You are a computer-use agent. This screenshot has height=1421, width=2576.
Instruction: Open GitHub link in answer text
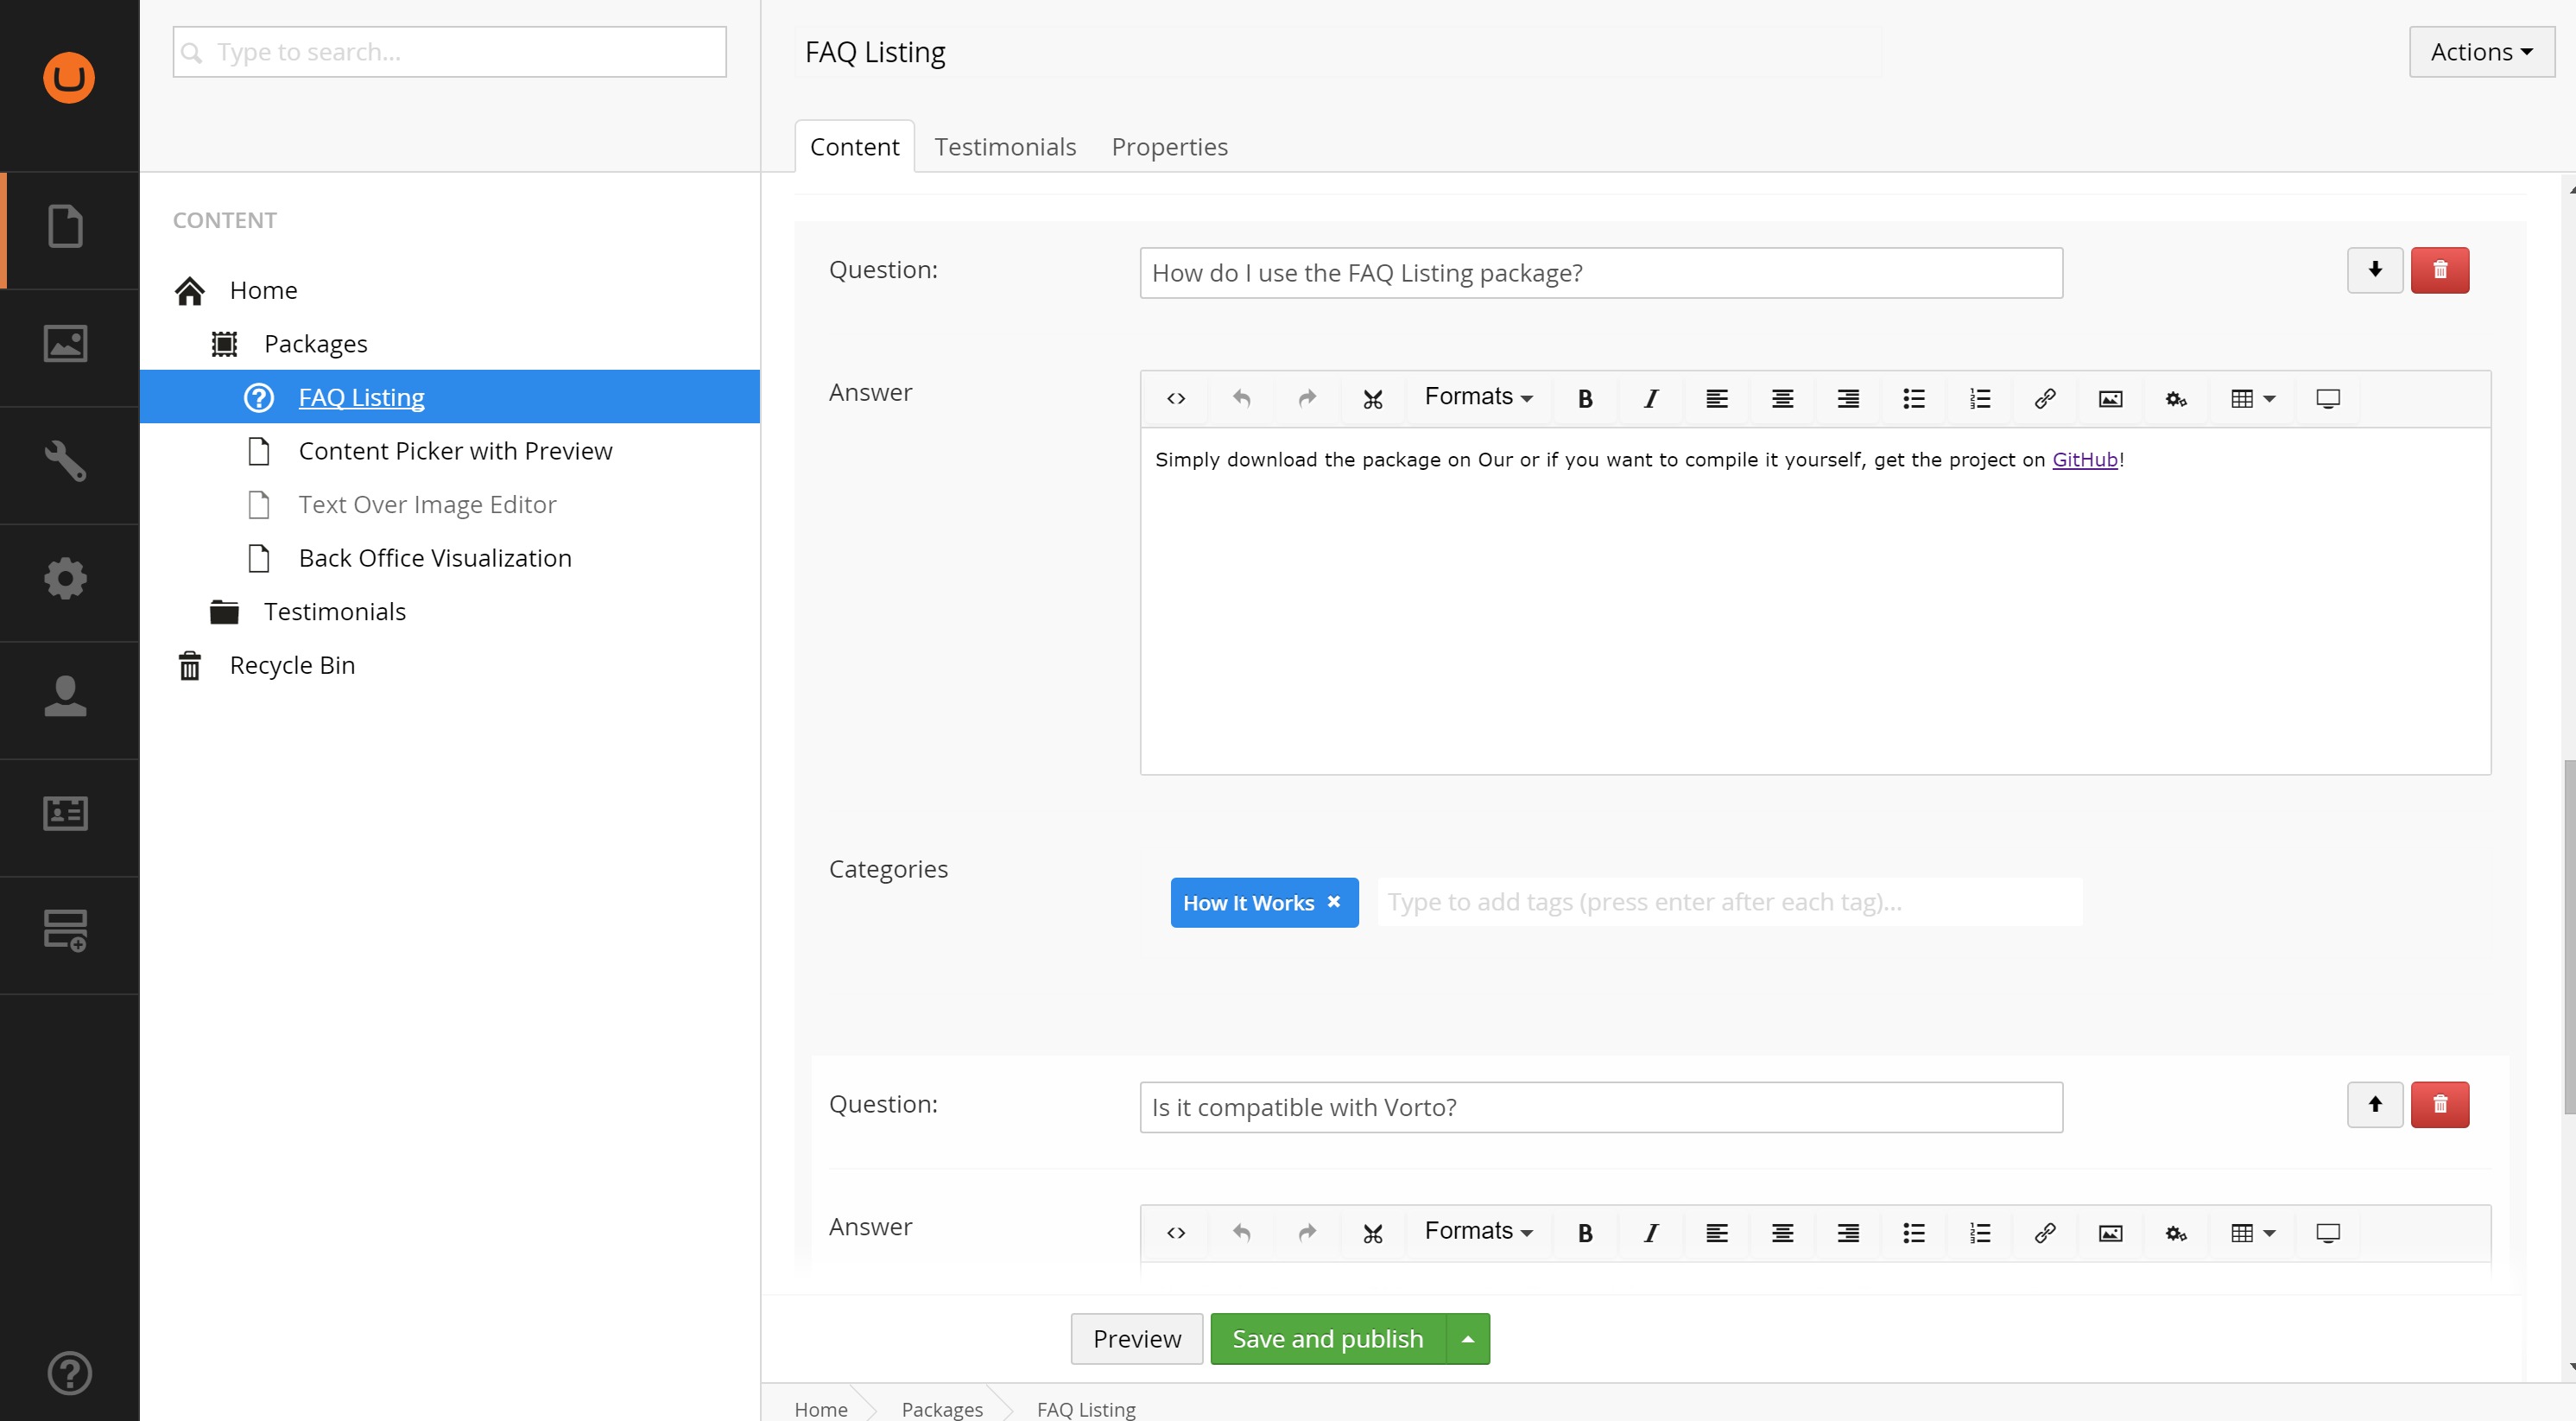click(2084, 460)
